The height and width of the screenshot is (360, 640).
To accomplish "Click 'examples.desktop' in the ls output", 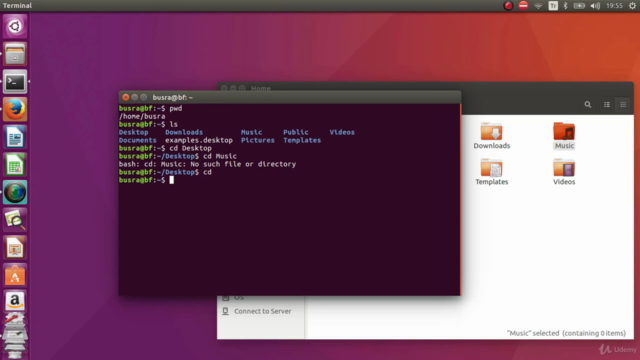I will coord(199,140).
